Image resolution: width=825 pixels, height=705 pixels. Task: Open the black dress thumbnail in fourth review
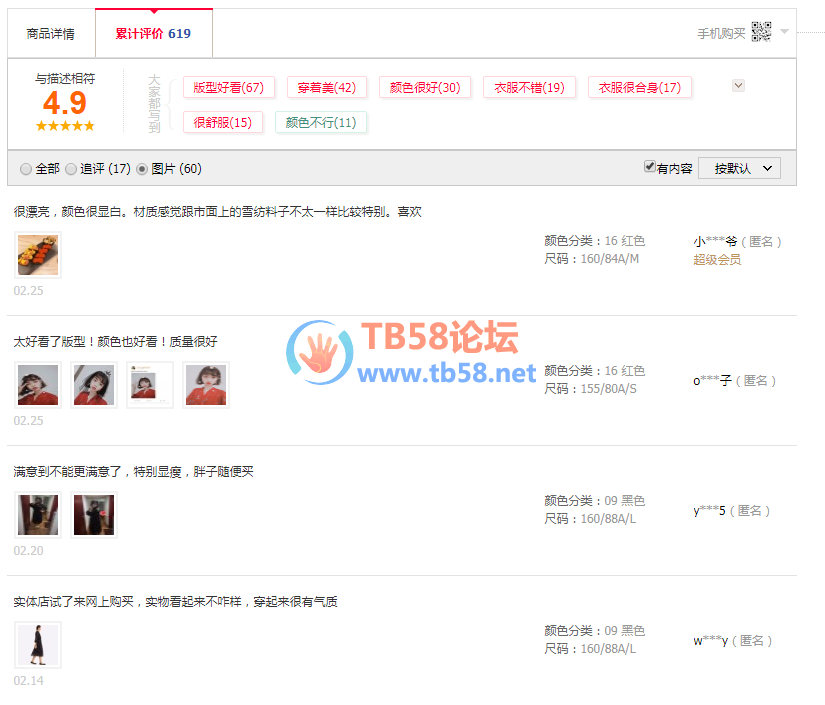pyautogui.click(x=38, y=645)
